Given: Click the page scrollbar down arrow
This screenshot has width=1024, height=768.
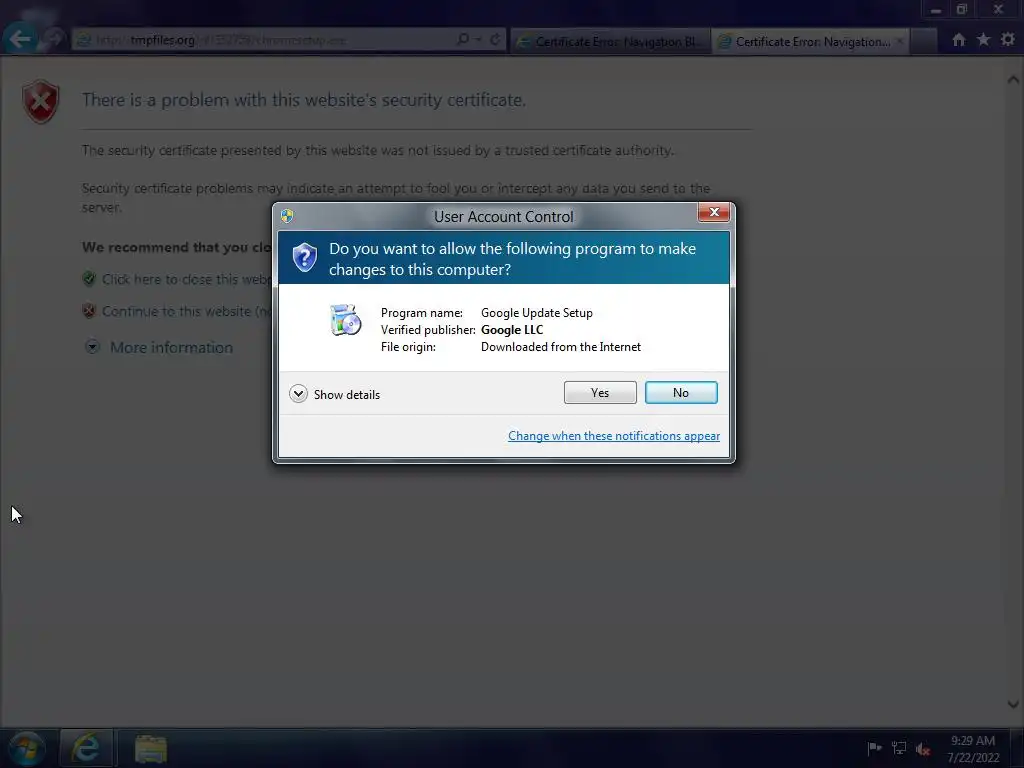Looking at the screenshot, I should [1013, 704].
